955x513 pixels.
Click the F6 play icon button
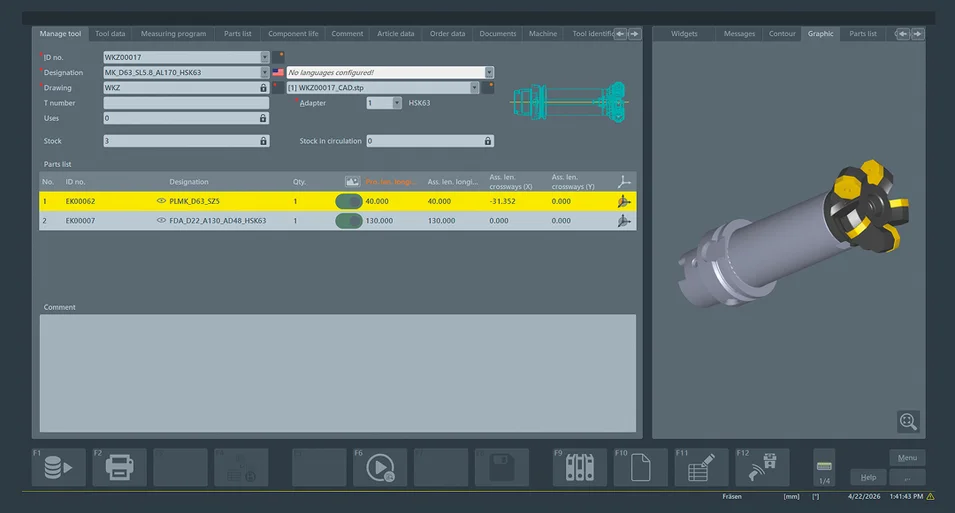[x=380, y=467]
